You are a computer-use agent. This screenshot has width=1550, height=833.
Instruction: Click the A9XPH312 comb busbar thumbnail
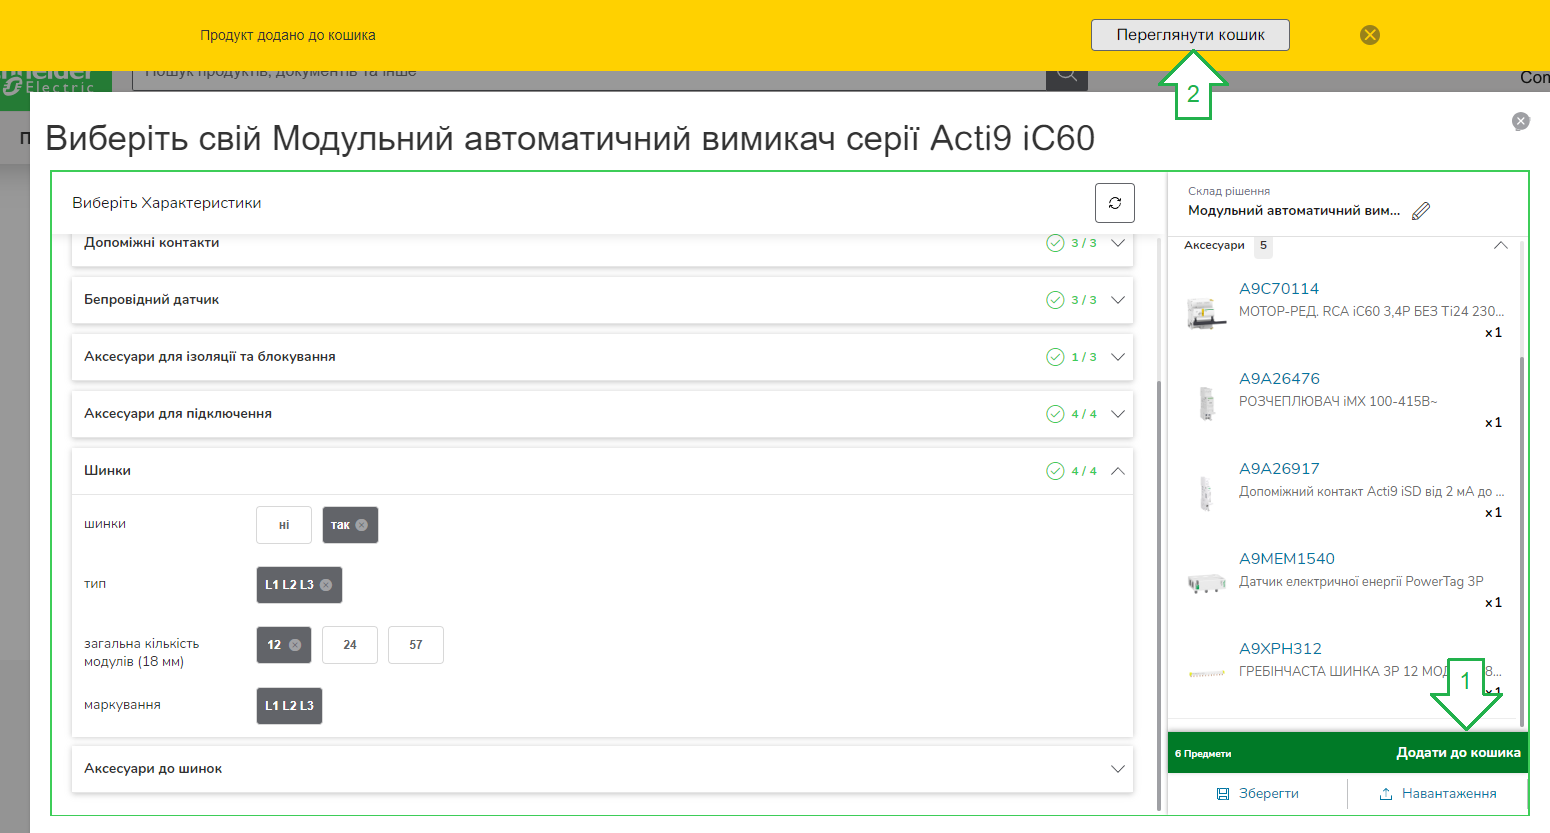point(1206,673)
